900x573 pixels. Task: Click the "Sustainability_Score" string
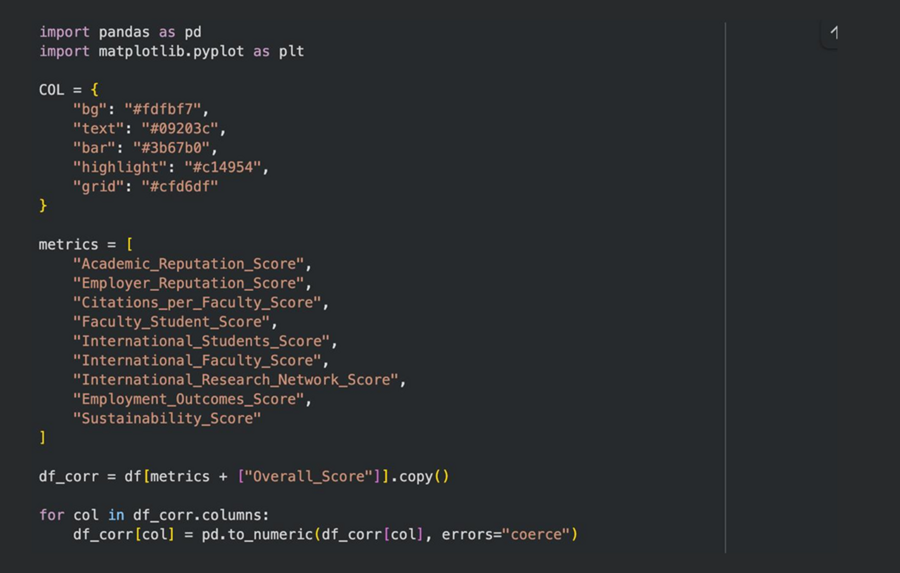click(167, 418)
